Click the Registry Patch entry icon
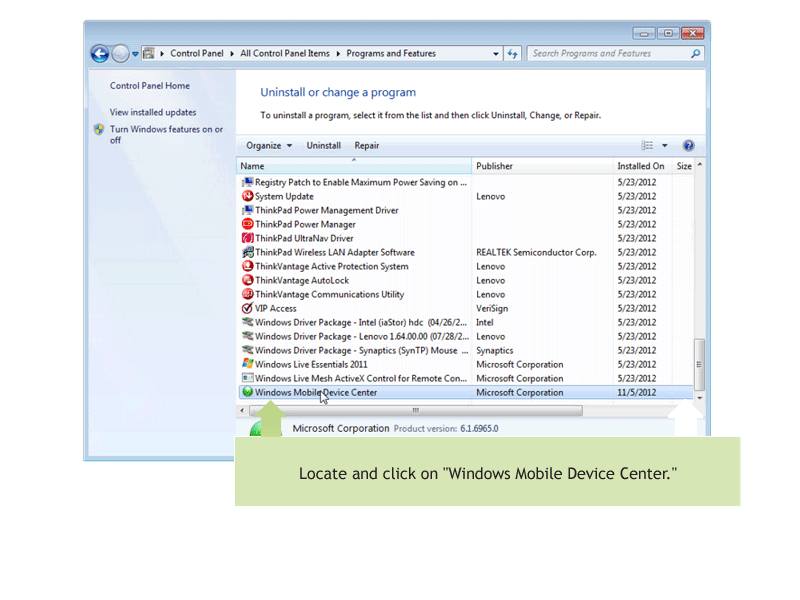800x600 pixels. coord(247,182)
